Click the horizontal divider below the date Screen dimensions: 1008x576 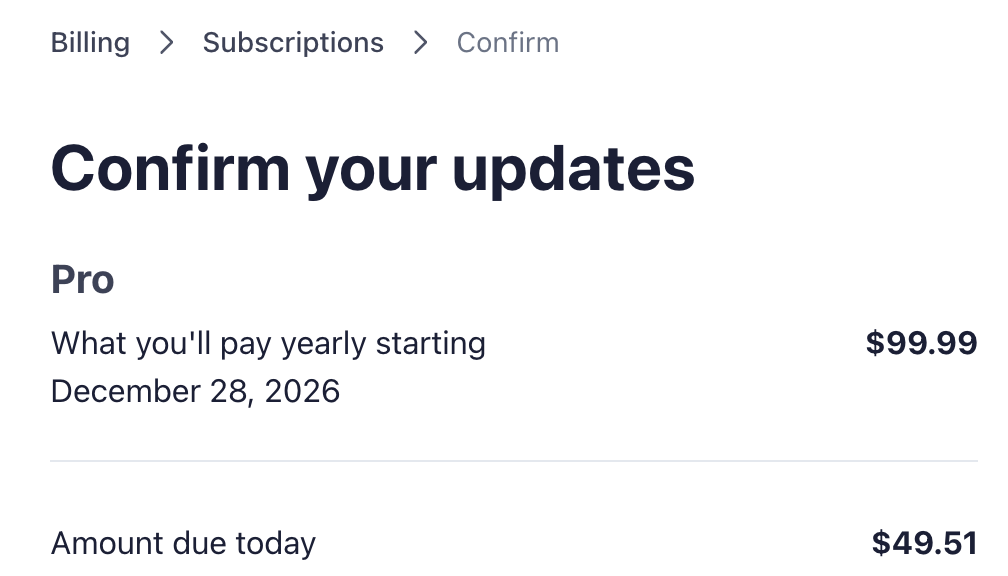tap(514, 461)
